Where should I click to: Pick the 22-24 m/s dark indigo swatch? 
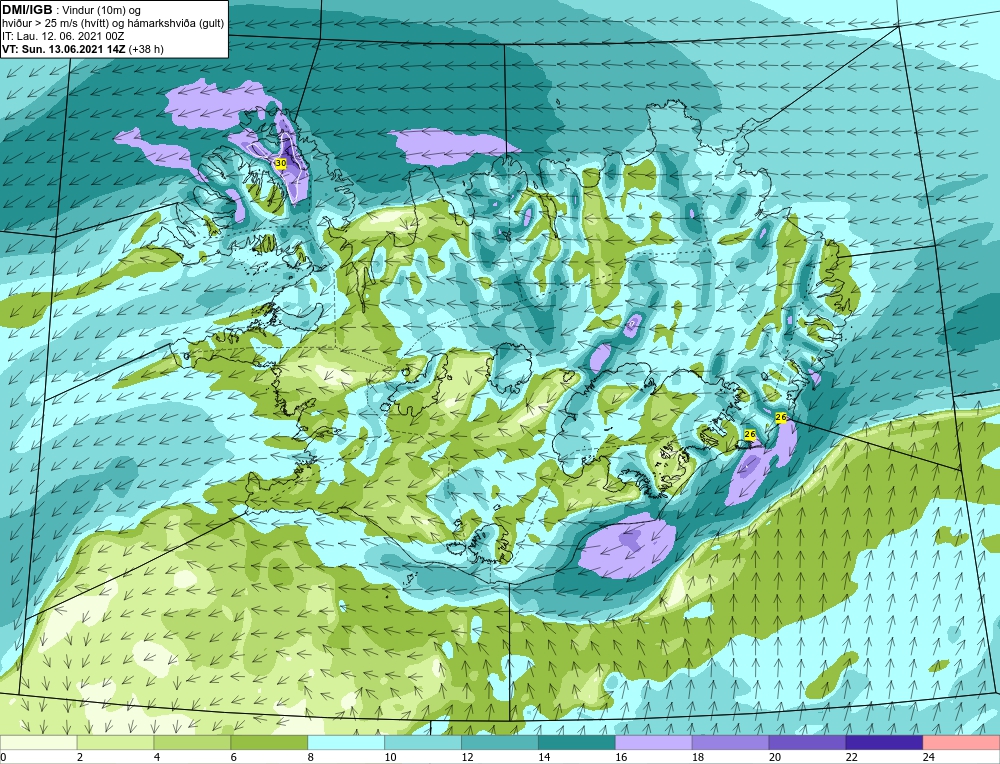(x=885, y=743)
